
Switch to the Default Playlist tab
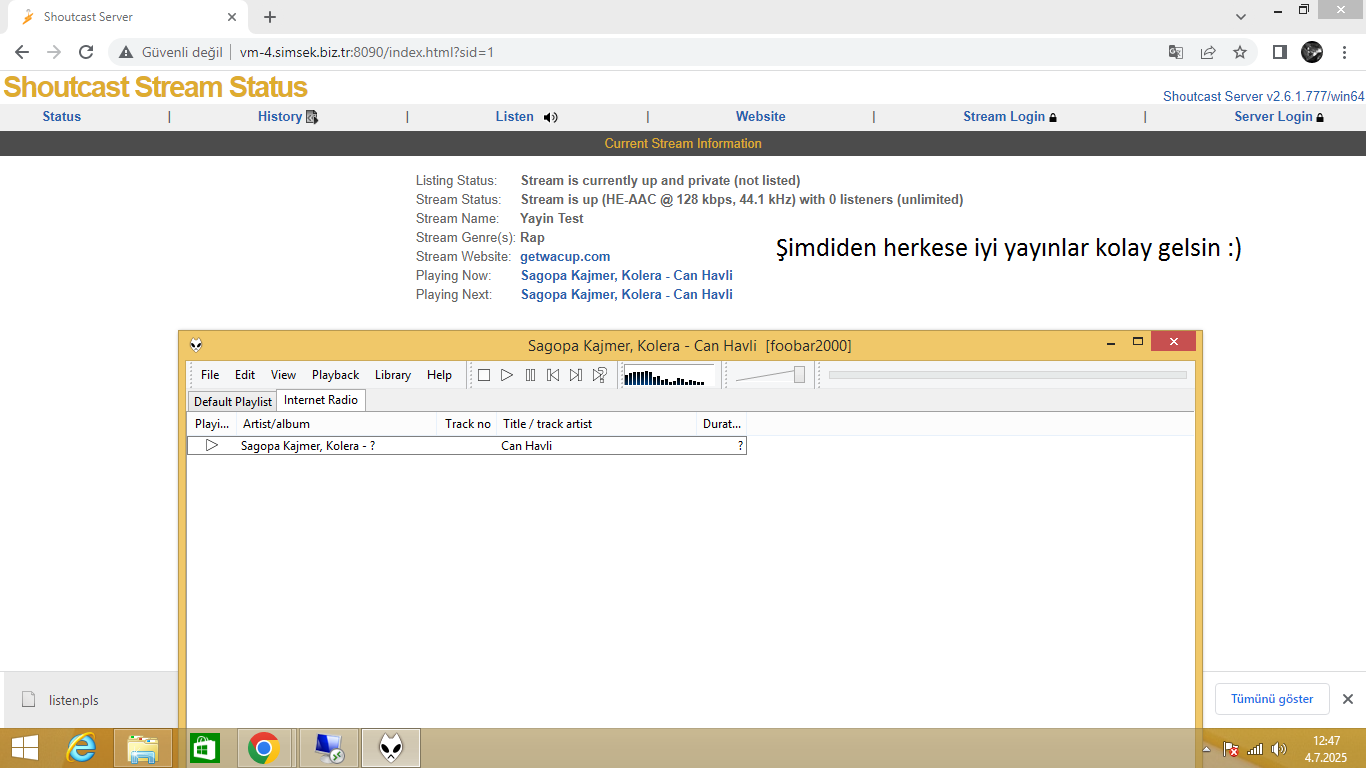233,401
